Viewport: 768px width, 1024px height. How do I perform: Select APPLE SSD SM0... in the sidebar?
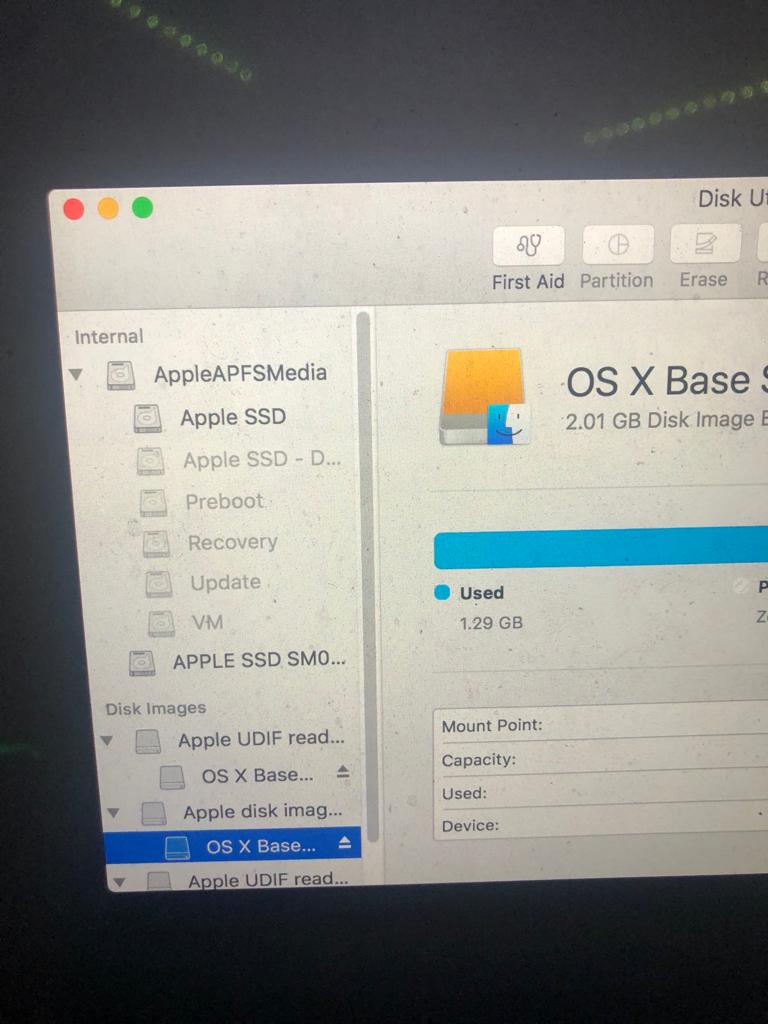pos(259,660)
